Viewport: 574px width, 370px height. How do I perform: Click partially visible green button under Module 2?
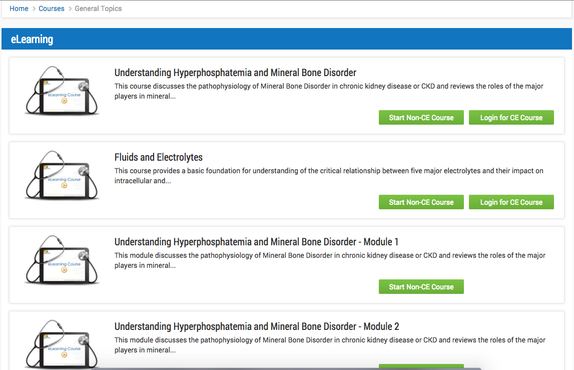421,367
